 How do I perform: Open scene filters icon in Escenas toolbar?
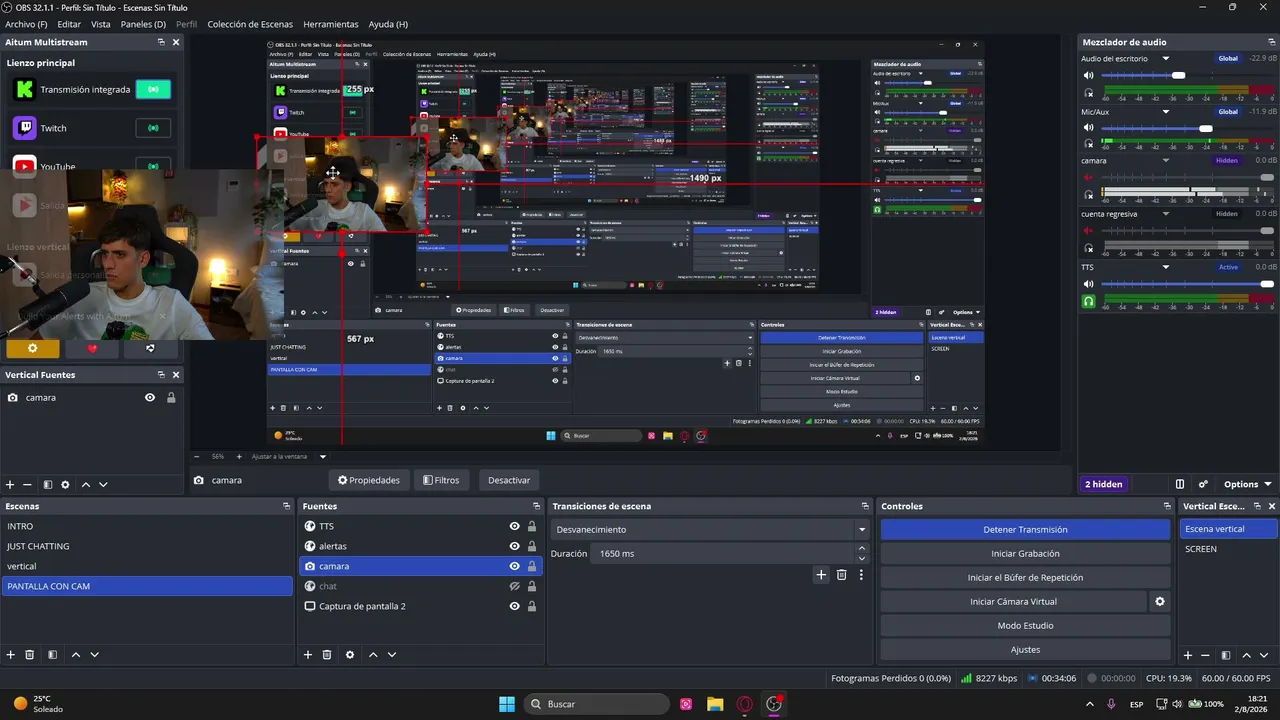(x=52, y=655)
